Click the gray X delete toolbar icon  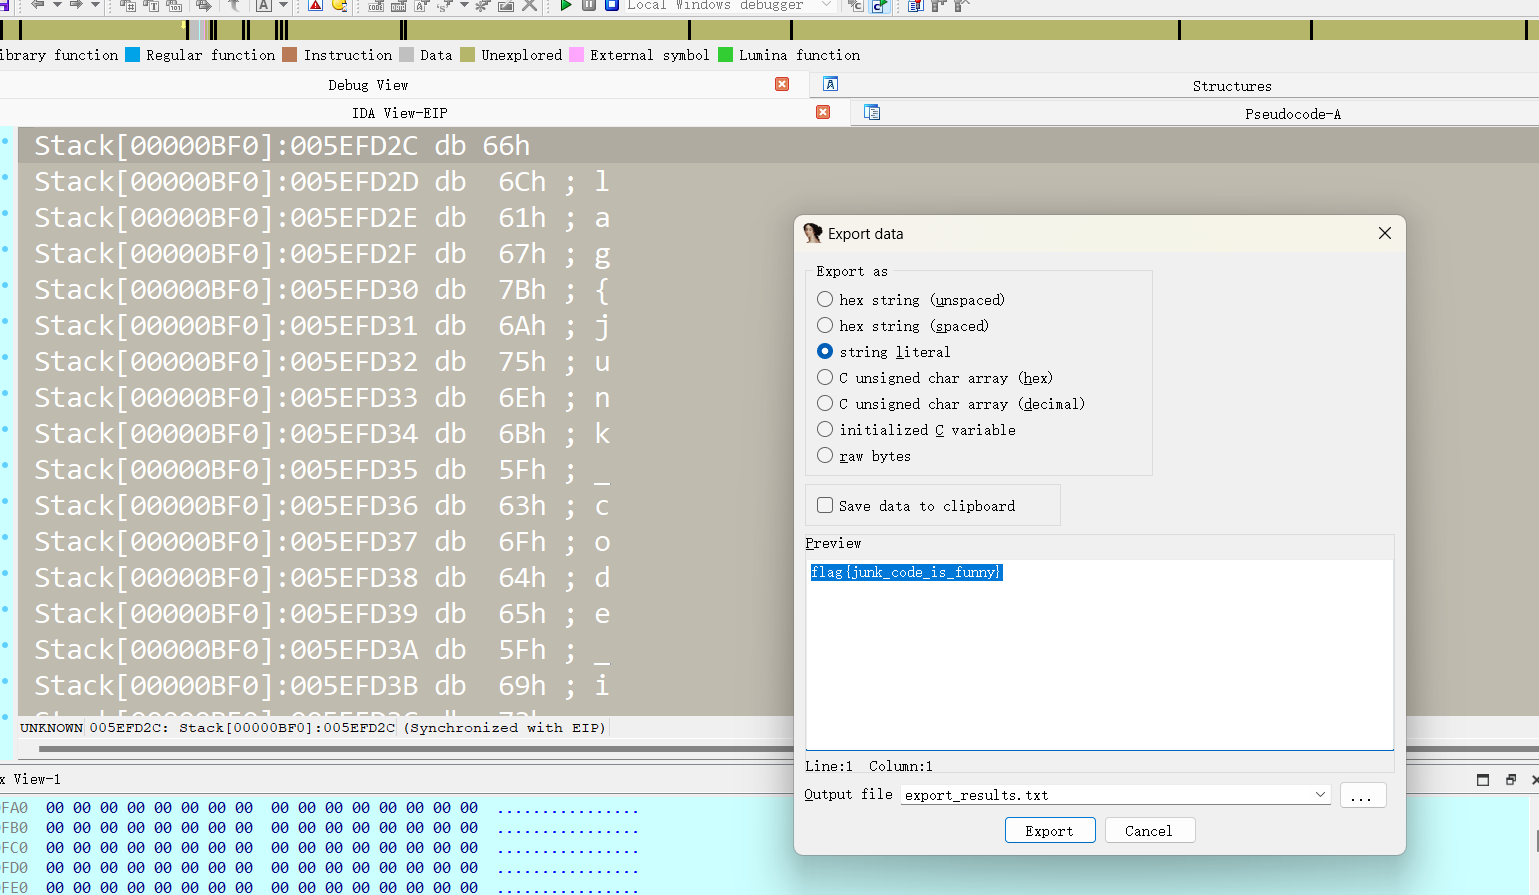click(x=529, y=5)
